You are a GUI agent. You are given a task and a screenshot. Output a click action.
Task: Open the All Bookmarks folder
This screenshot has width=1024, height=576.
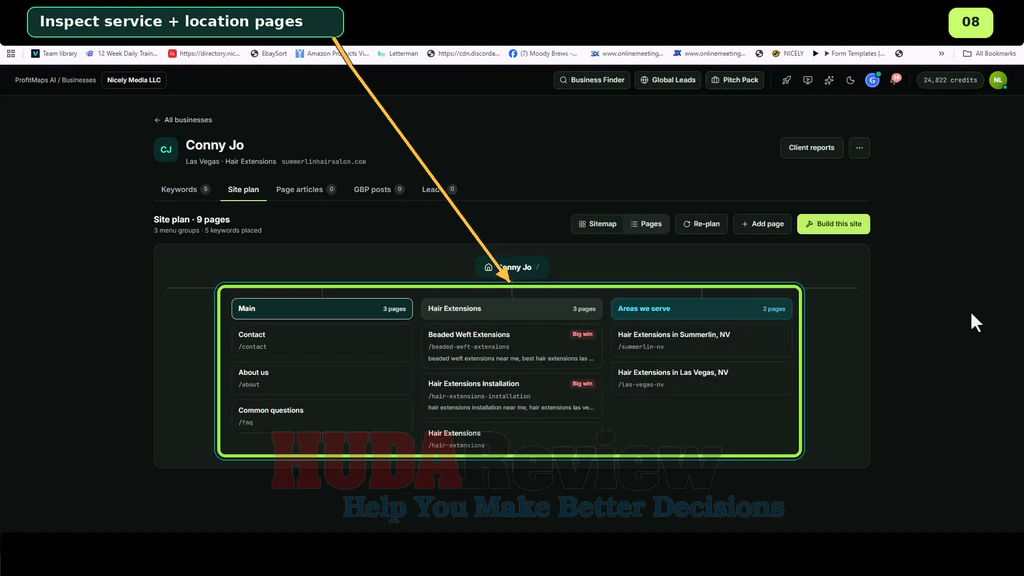coord(989,54)
